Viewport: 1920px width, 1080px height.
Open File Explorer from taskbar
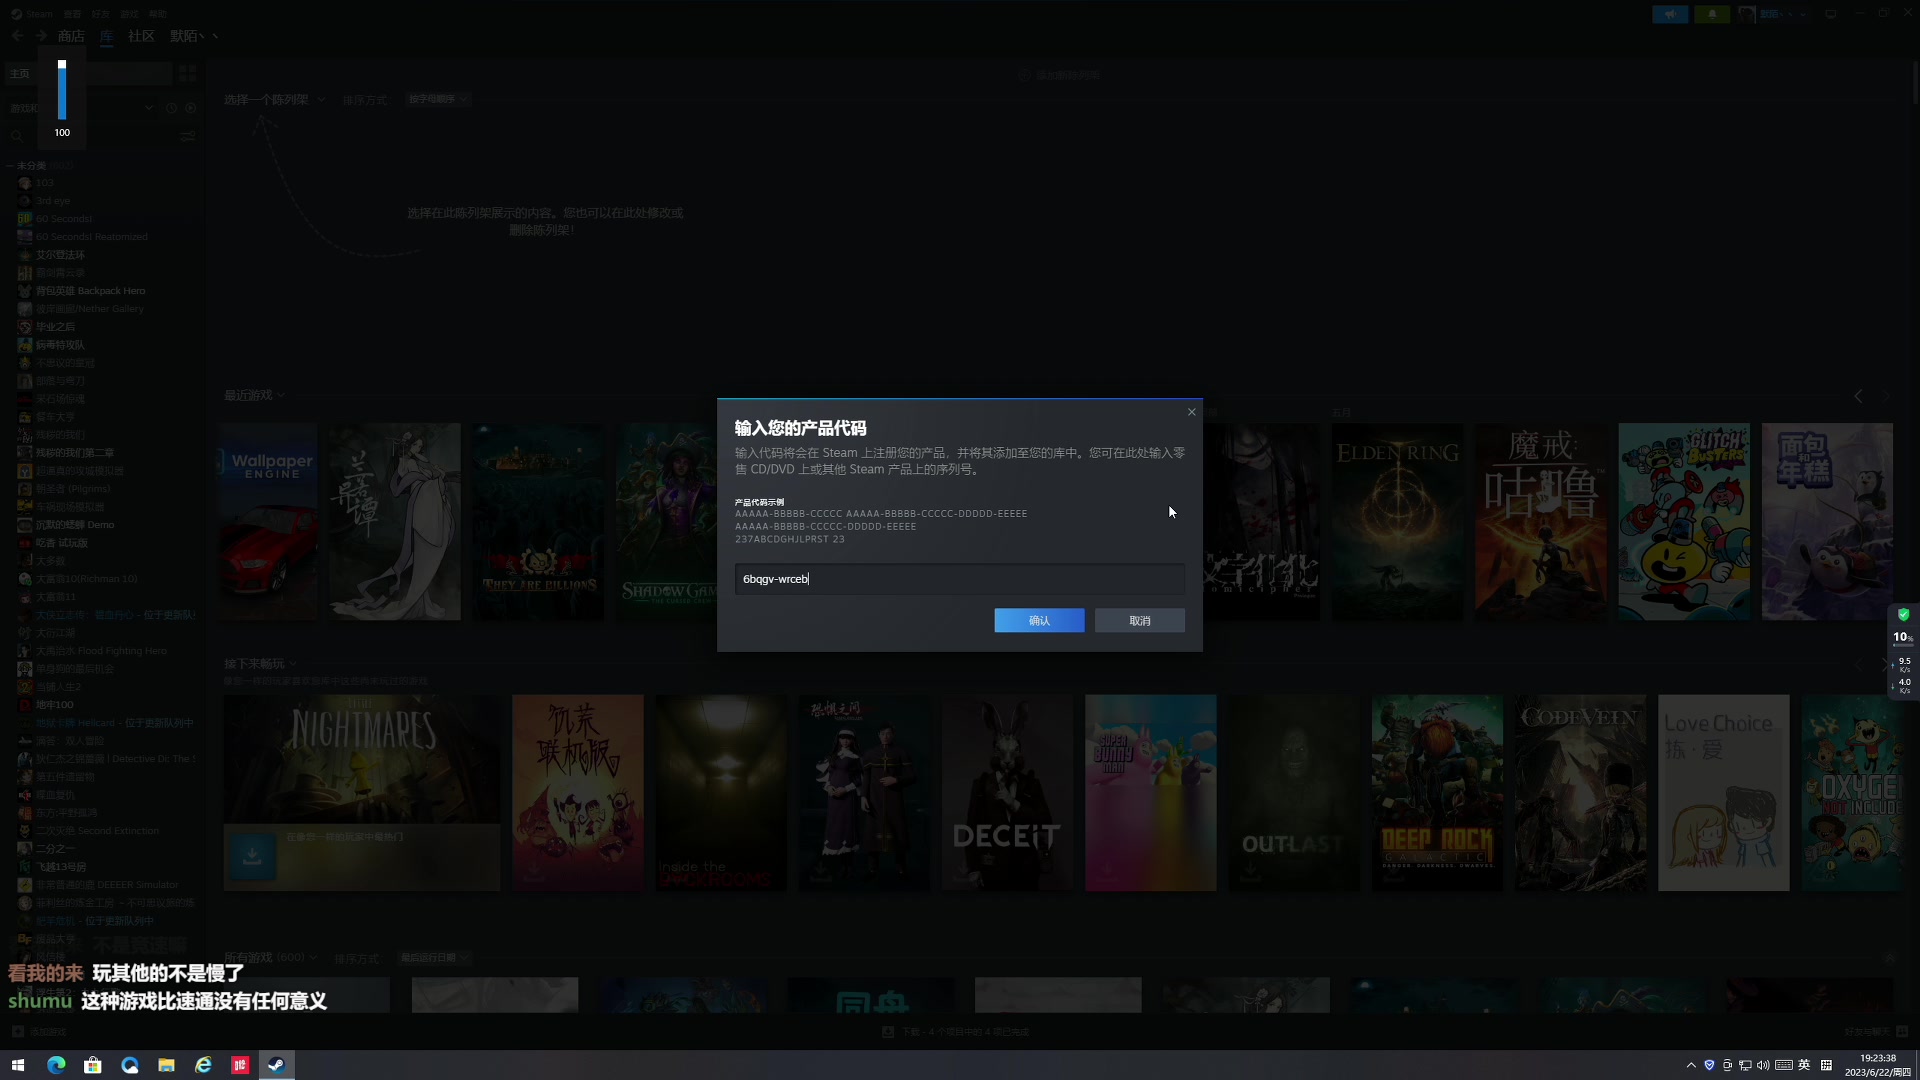(x=166, y=1065)
